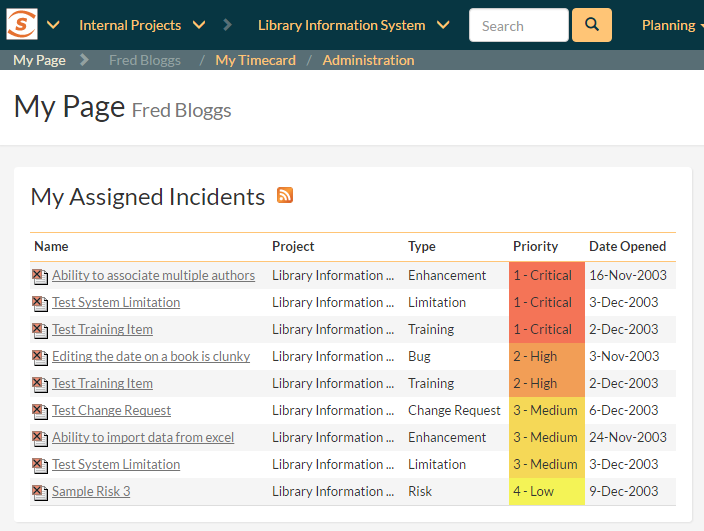
Task: Open the Administration link
Action: 368,60
